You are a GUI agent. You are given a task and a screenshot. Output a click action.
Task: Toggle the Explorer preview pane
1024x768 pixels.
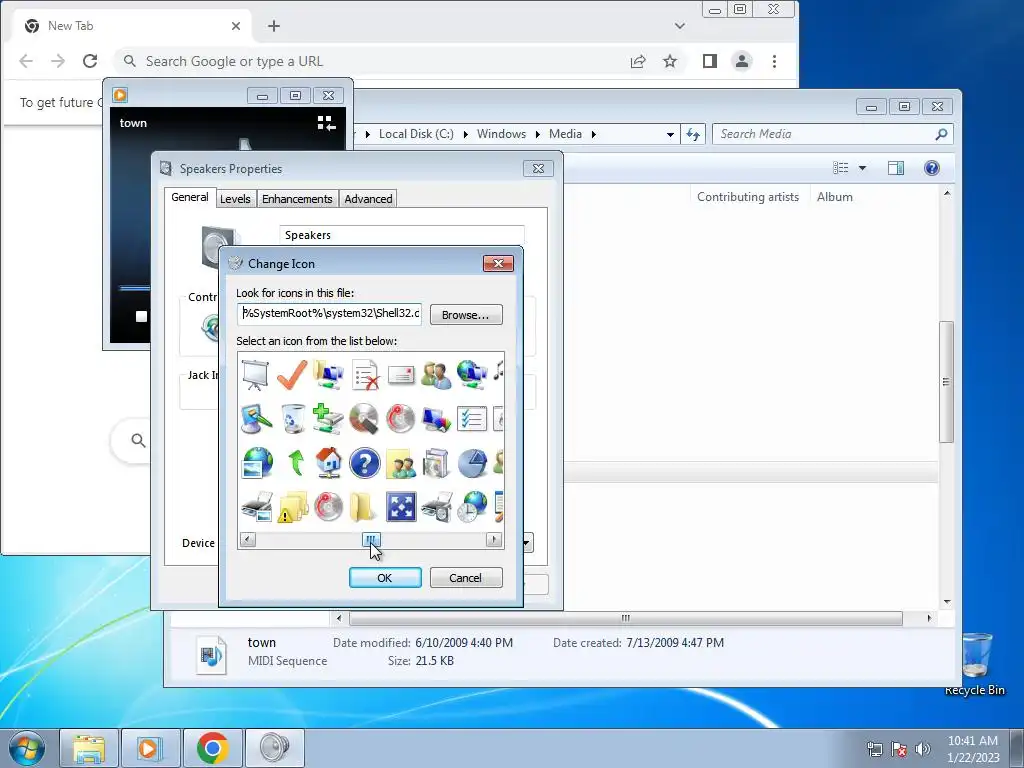(x=896, y=168)
